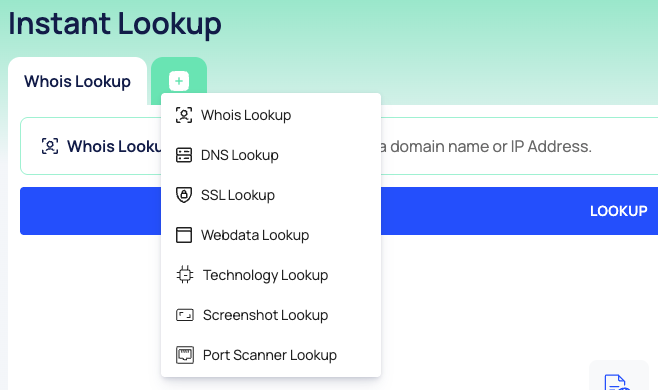
Task: Click the Port Scanner ethernet icon
Action: tap(185, 355)
